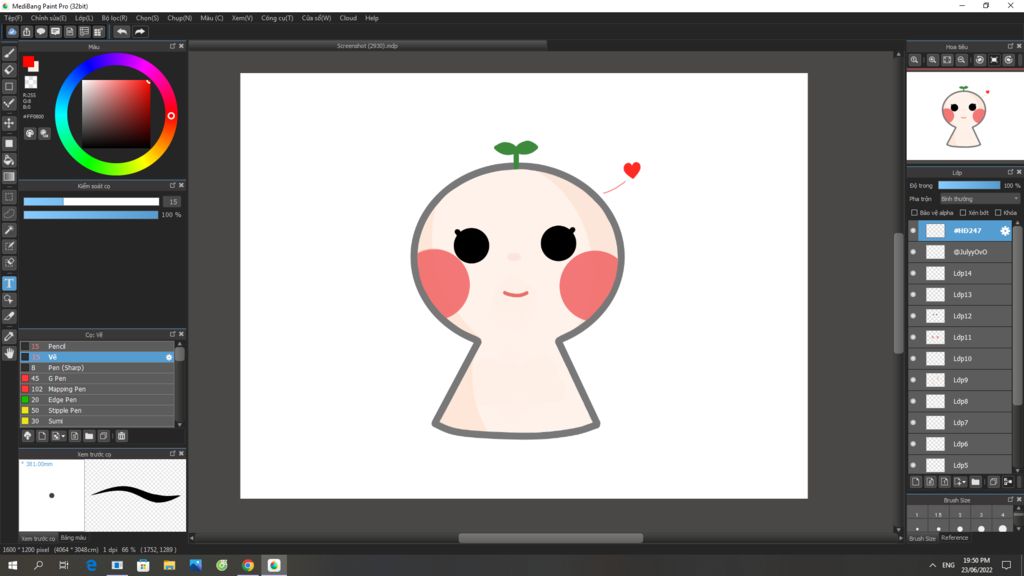1024x576 pixels.
Task: Switch to the Reference tab
Action: pos(954,538)
